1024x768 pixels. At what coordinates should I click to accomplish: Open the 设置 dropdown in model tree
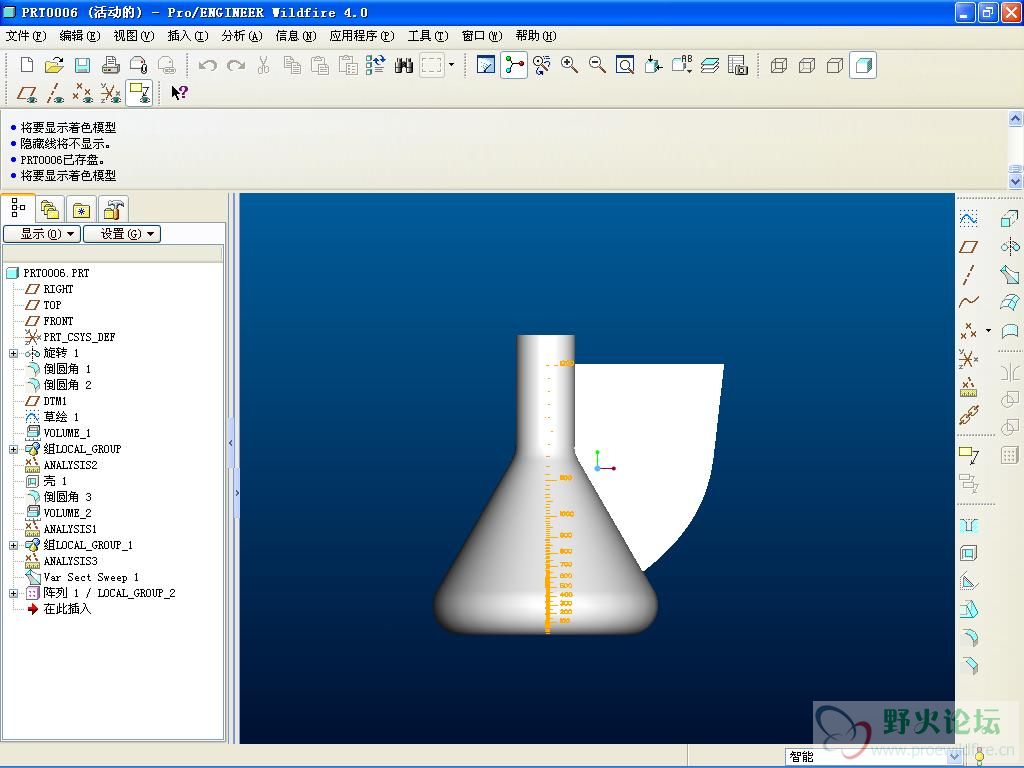pos(122,234)
